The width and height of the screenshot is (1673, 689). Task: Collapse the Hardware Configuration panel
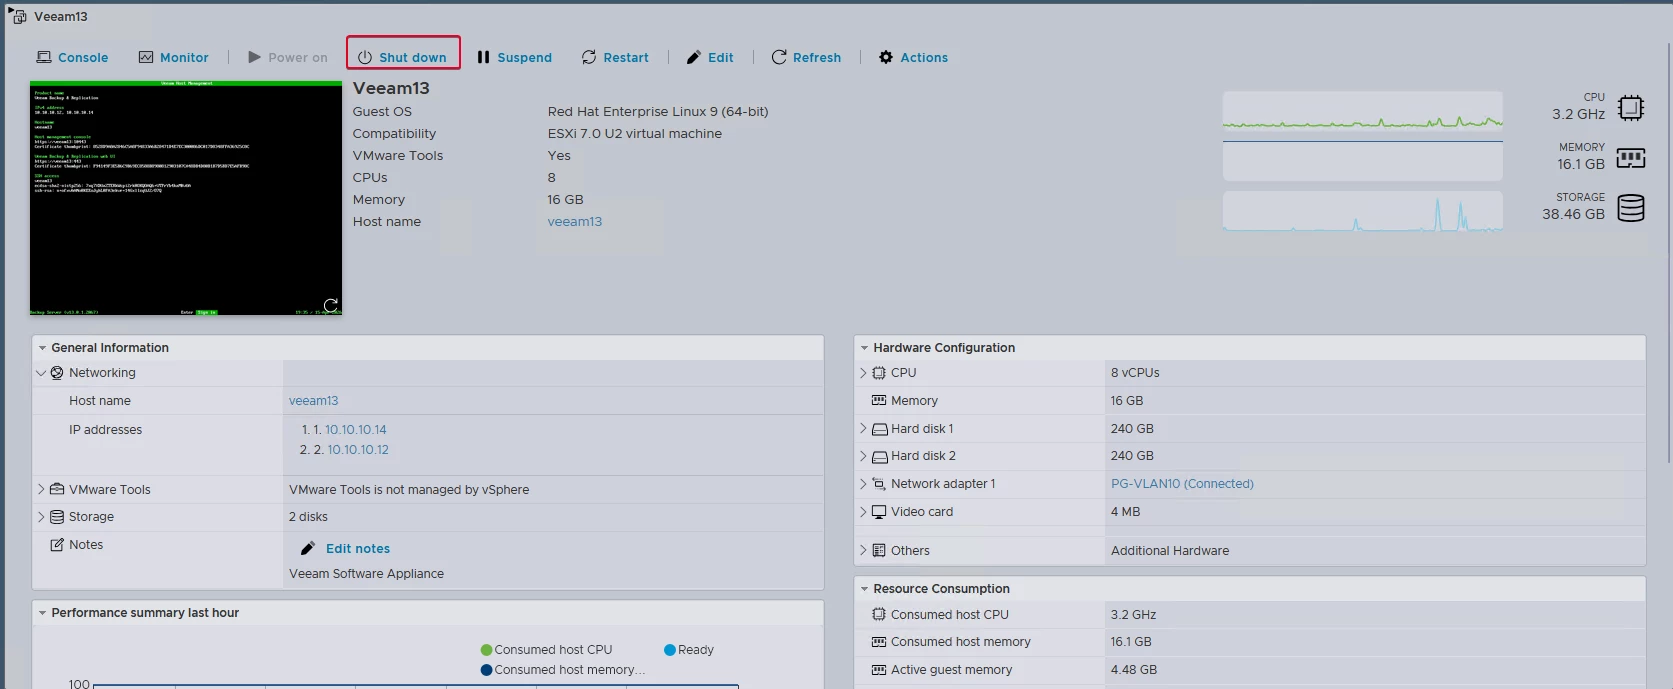(x=865, y=348)
